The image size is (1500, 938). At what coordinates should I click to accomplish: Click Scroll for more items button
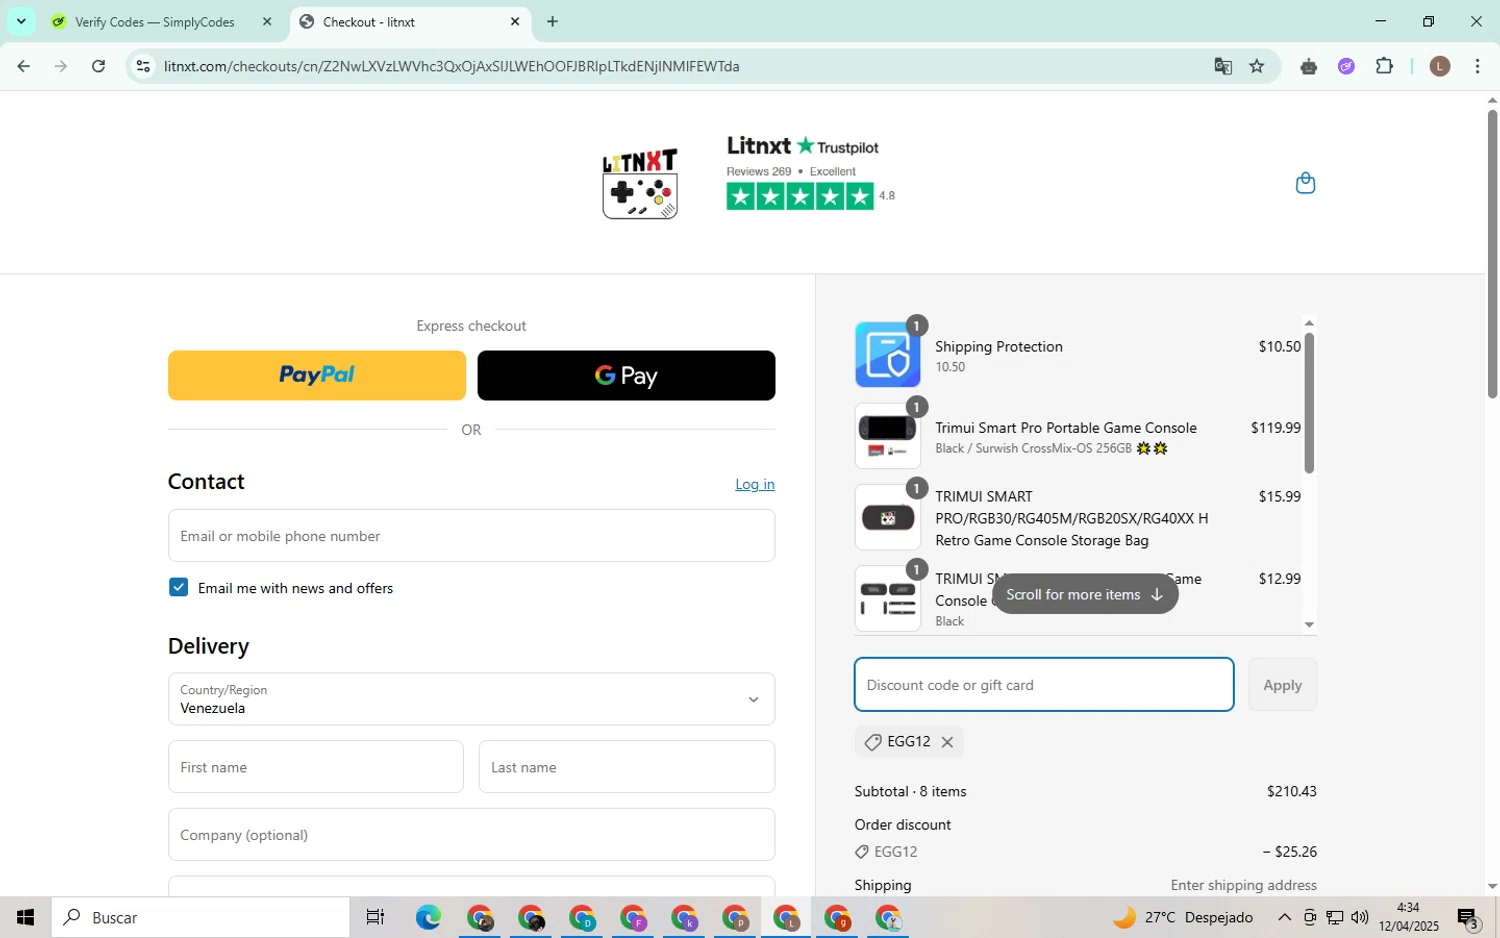point(1085,594)
